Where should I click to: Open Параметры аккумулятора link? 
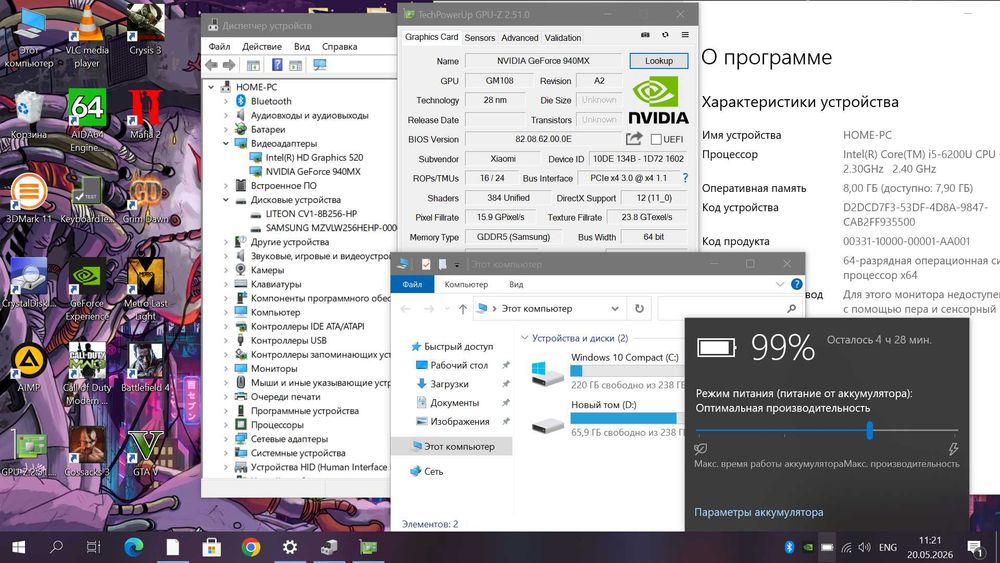pyautogui.click(x=758, y=512)
